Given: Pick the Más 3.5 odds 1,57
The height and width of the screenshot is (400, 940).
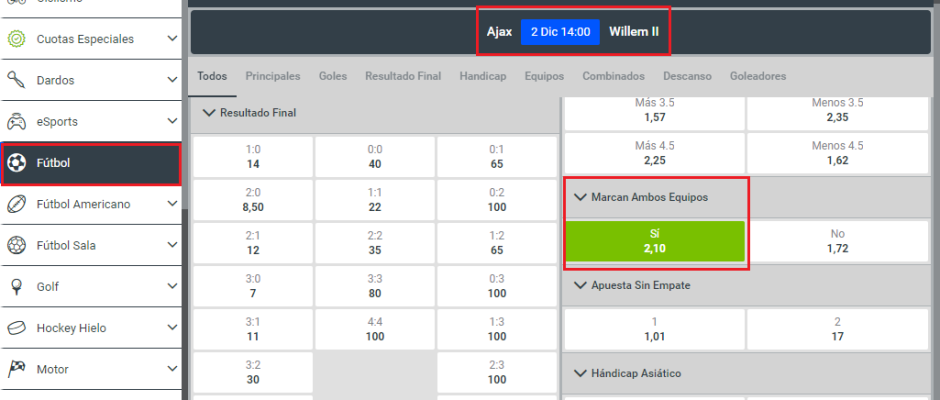Looking at the screenshot, I should [655, 113].
